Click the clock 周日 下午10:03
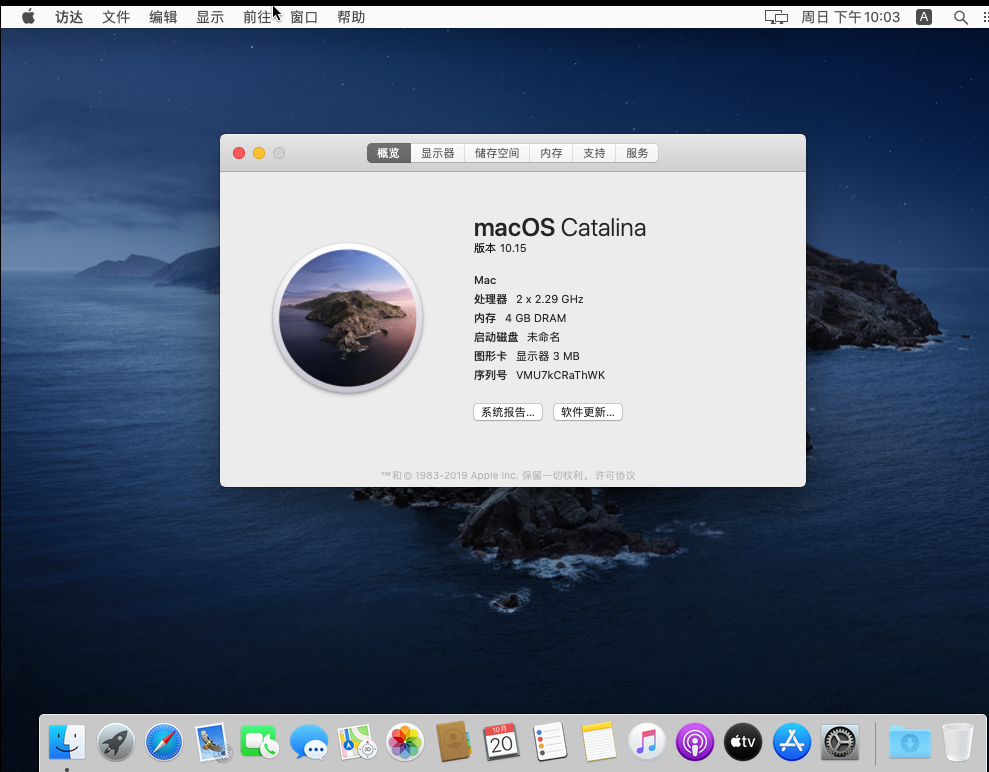989x772 pixels. pyautogui.click(x=850, y=17)
